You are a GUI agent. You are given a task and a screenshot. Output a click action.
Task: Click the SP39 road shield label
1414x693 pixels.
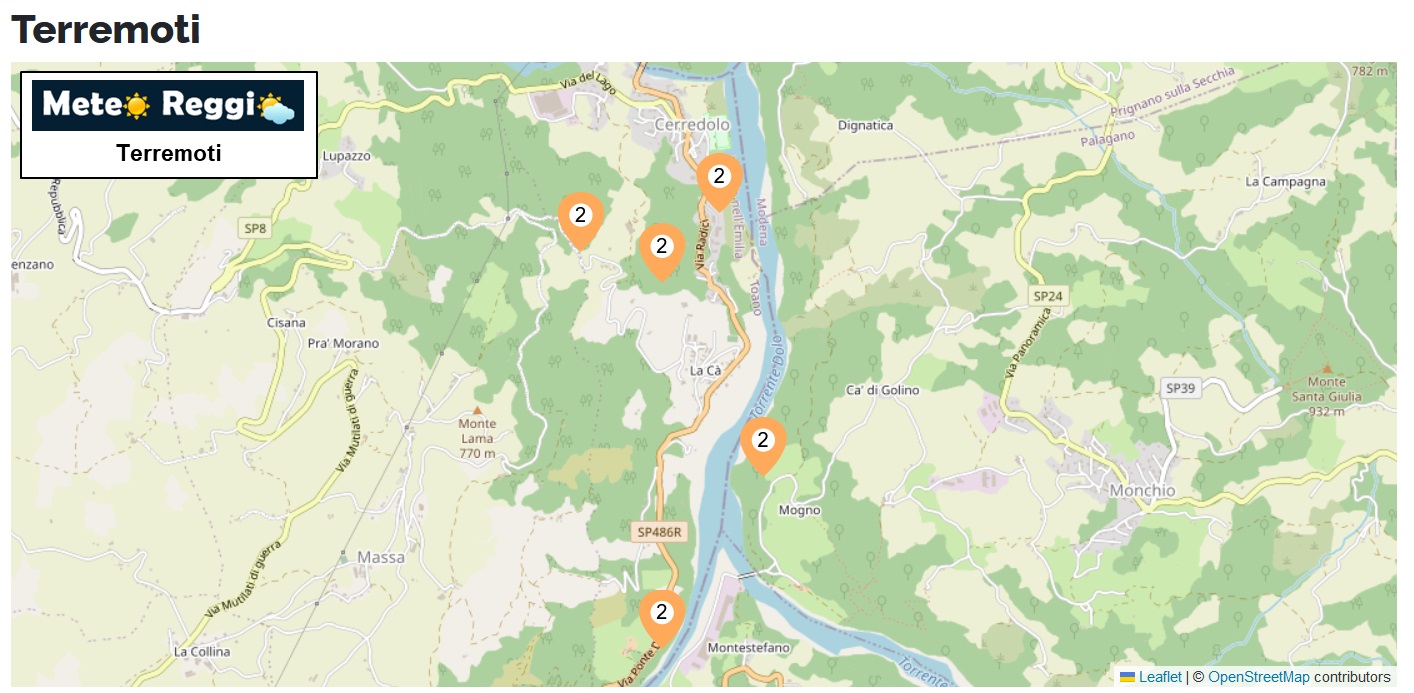(1181, 388)
